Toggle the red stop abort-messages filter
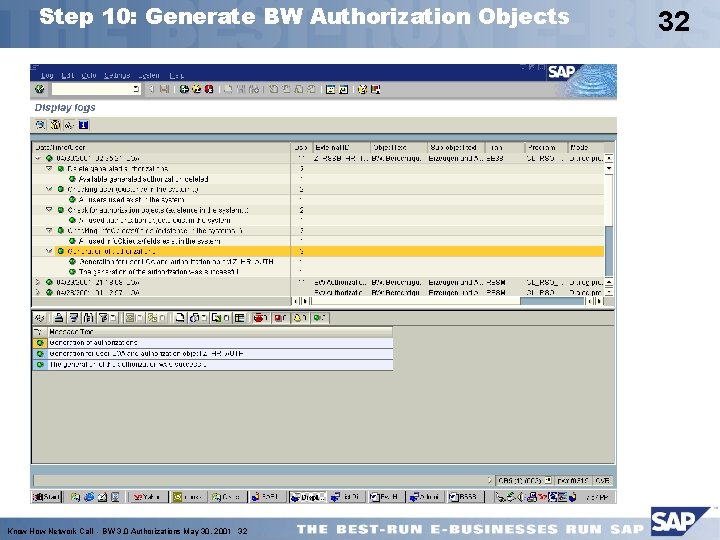 (260, 318)
